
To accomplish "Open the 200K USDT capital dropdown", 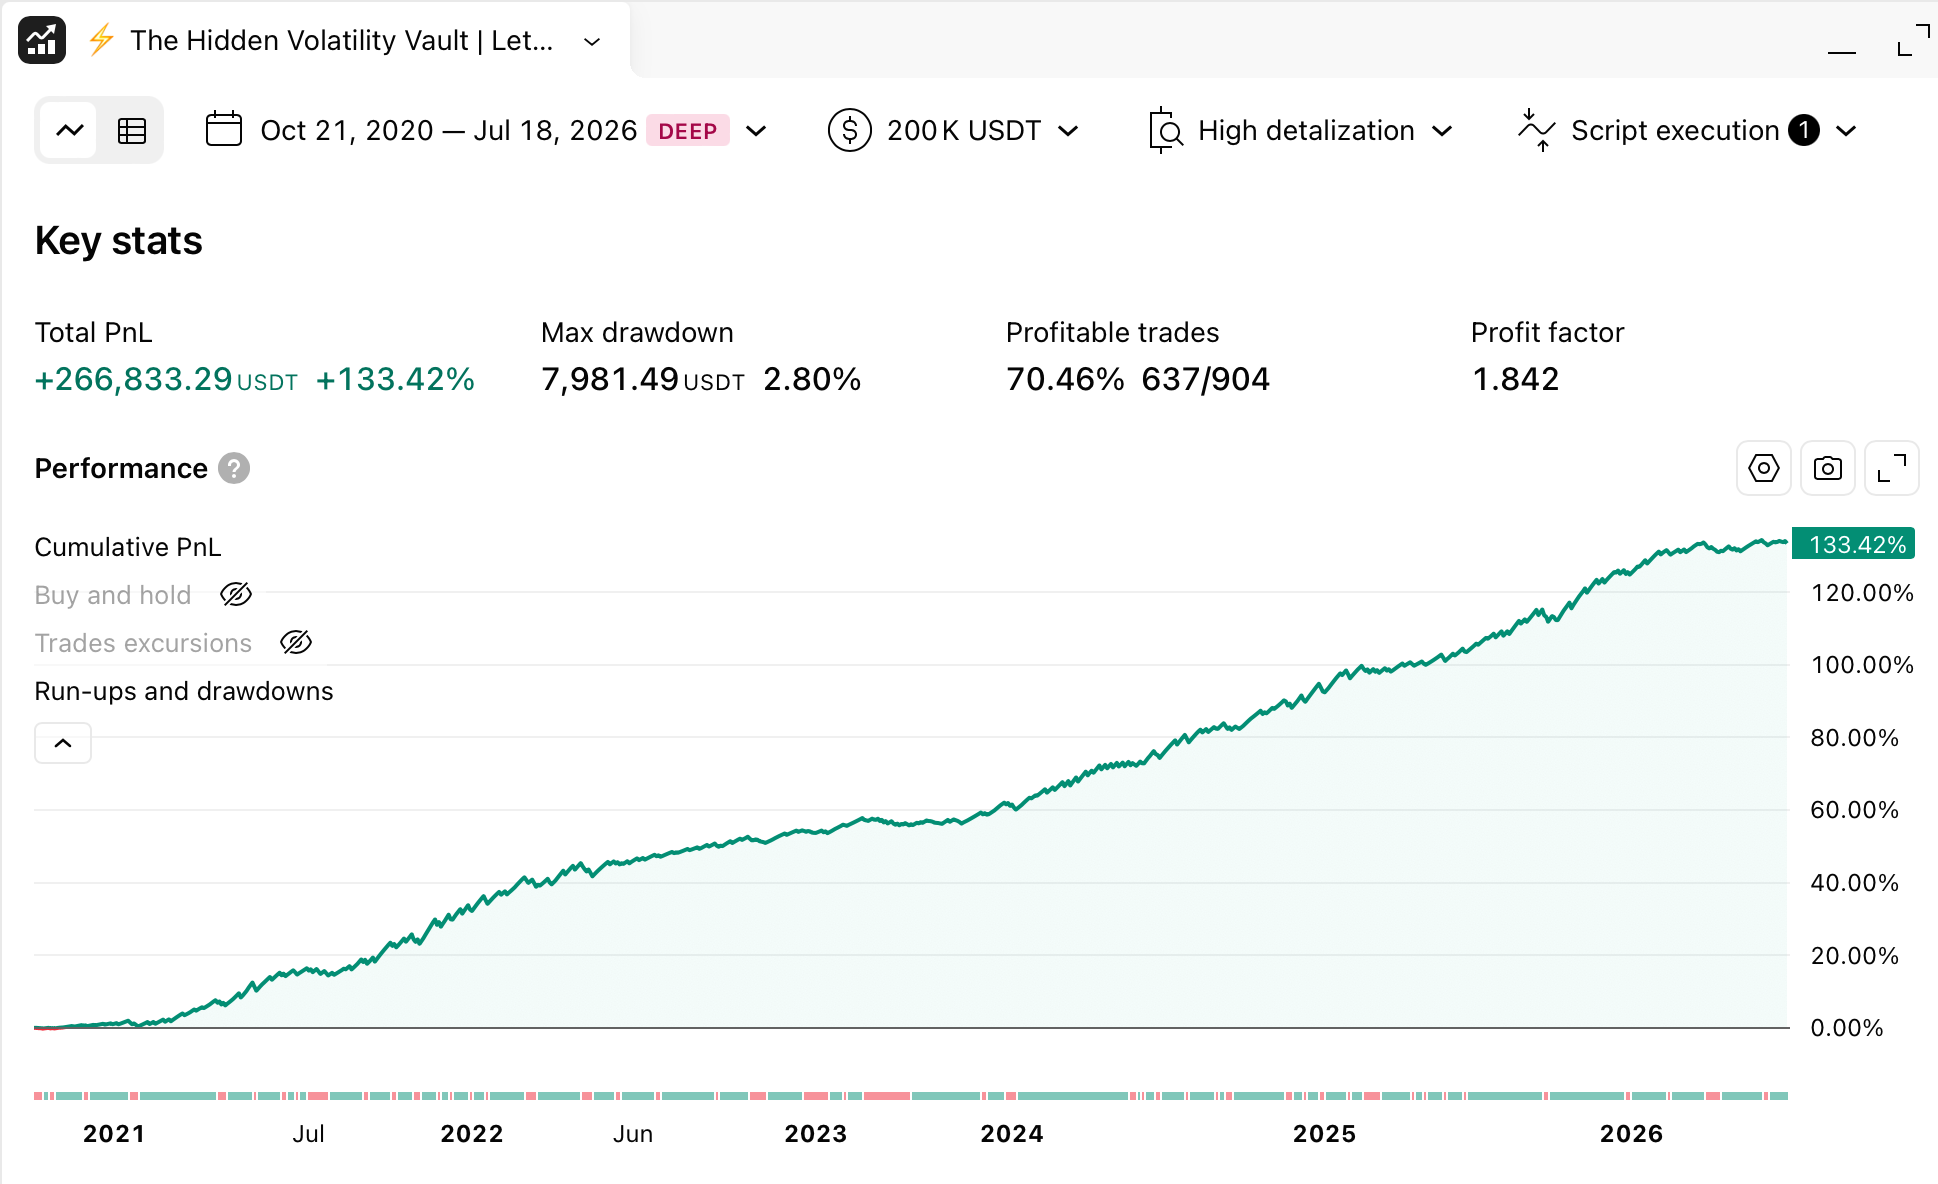I will (x=954, y=130).
